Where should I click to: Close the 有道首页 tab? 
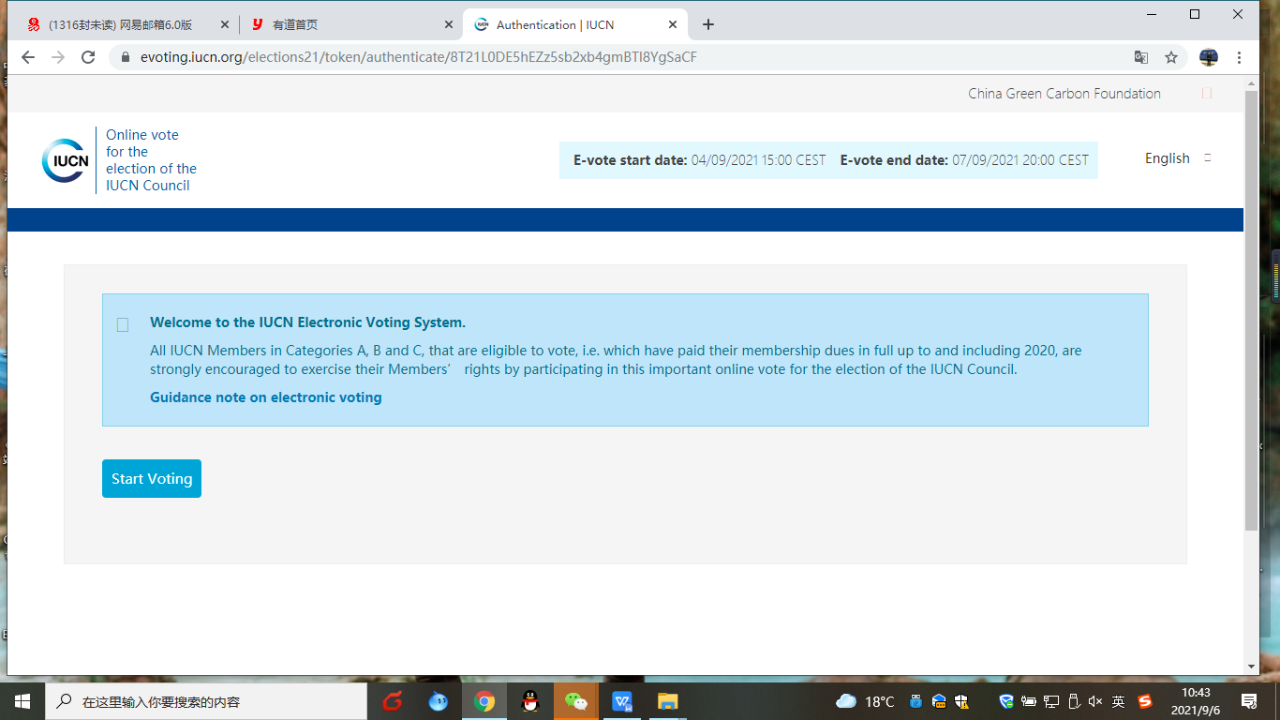(x=448, y=25)
